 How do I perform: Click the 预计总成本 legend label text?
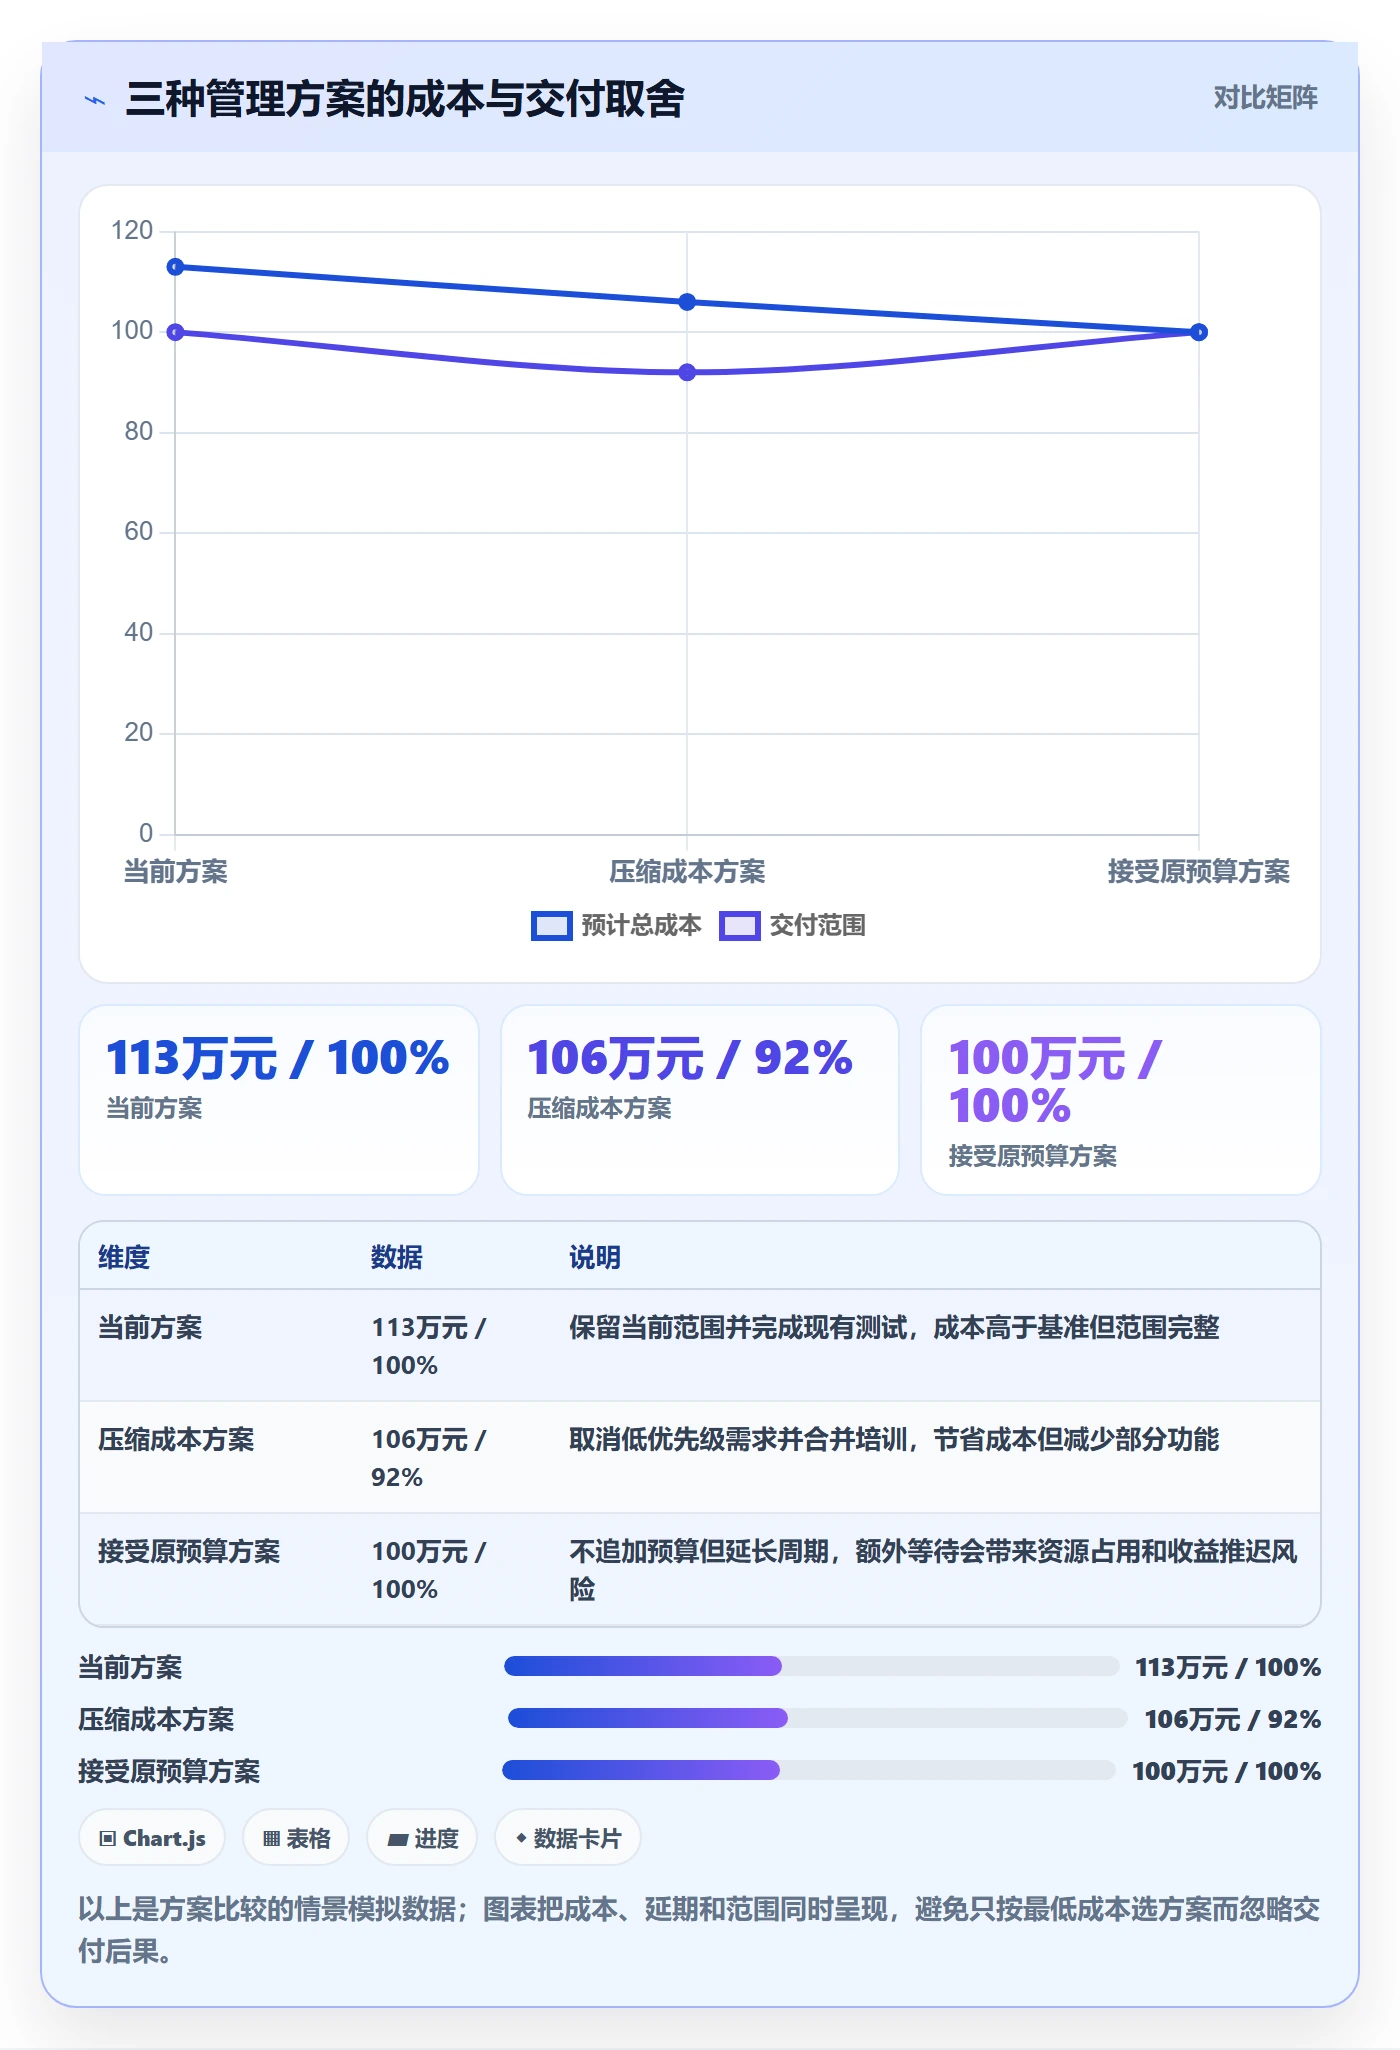coord(642,926)
